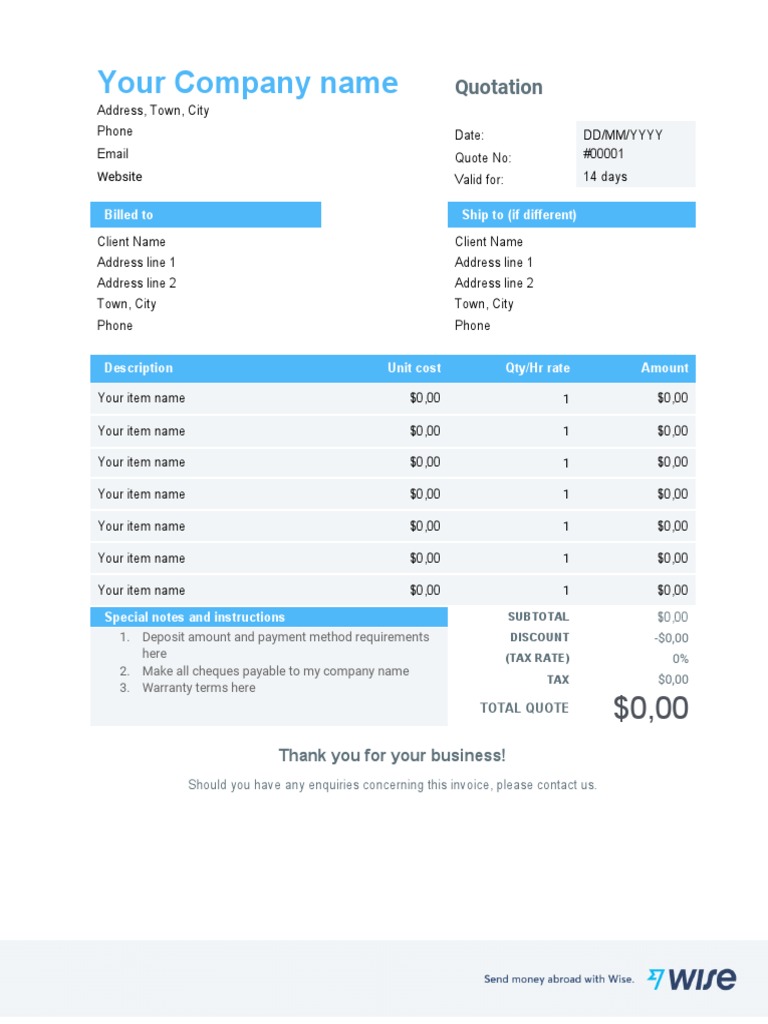Select the 'Warranty terms here' note

(x=199, y=688)
